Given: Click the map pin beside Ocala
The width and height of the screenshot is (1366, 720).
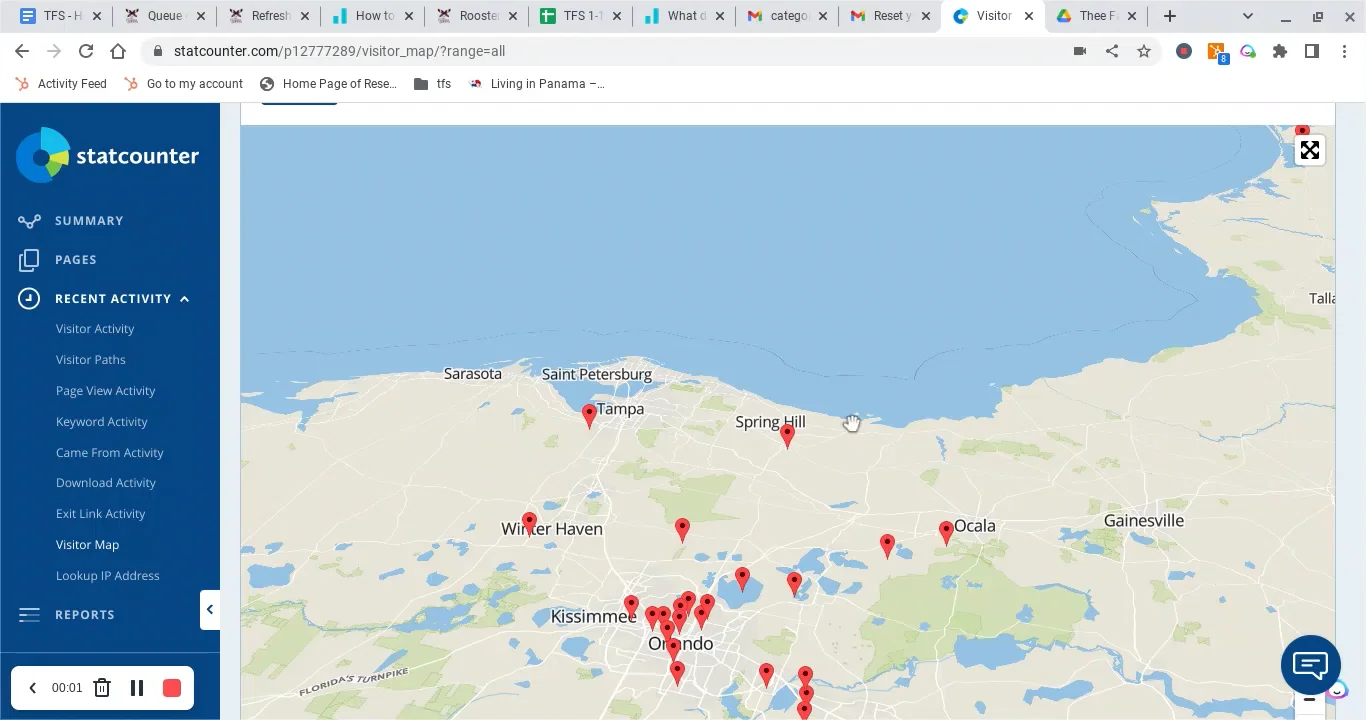Looking at the screenshot, I should [x=946, y=532].
